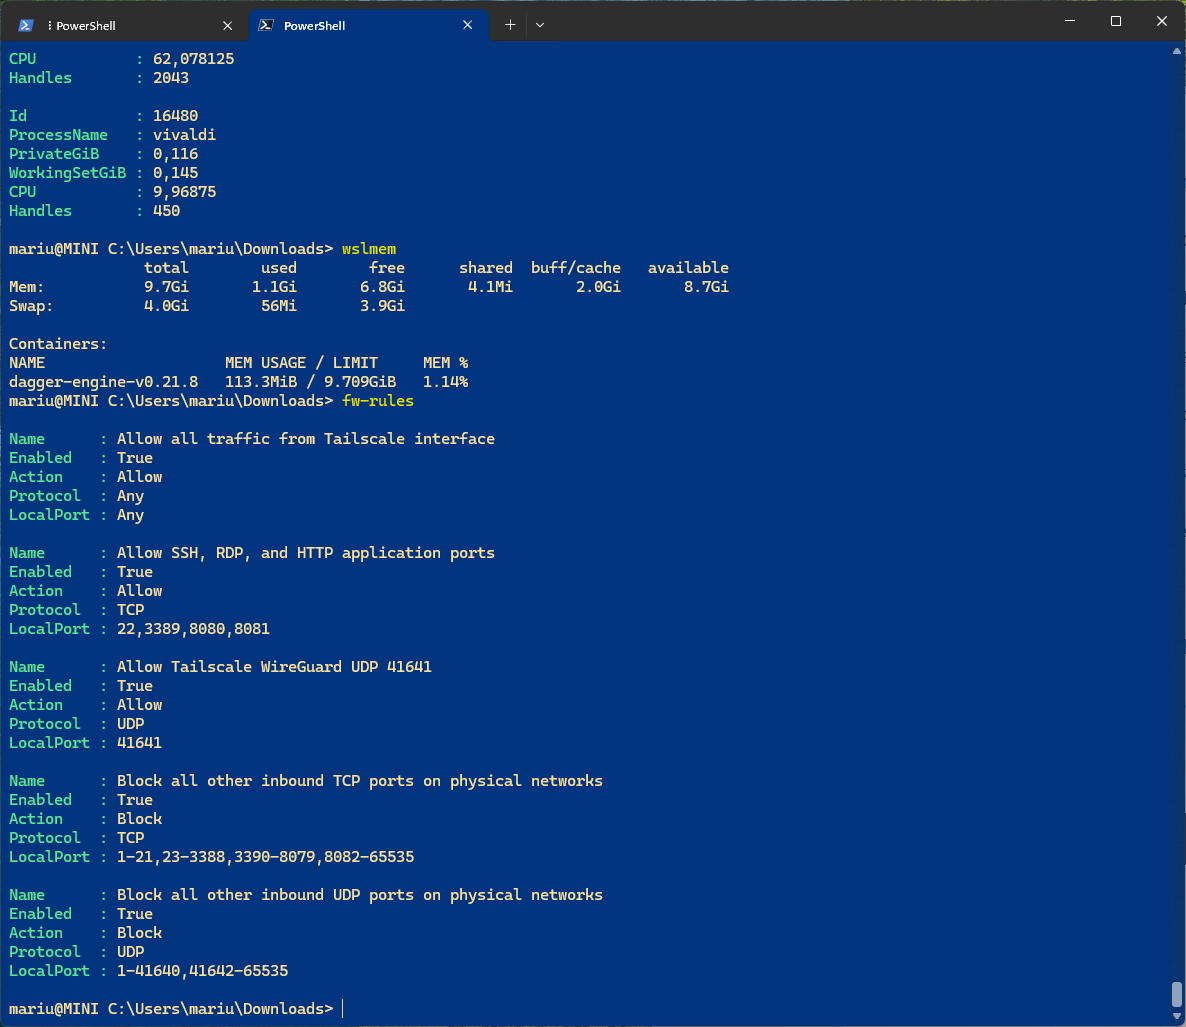Image resolution: width=1186 pixels, height=1027 pixels.
Task: Click LocalPort value 22,3389,8080,8081
Action: tap(194, 629)
